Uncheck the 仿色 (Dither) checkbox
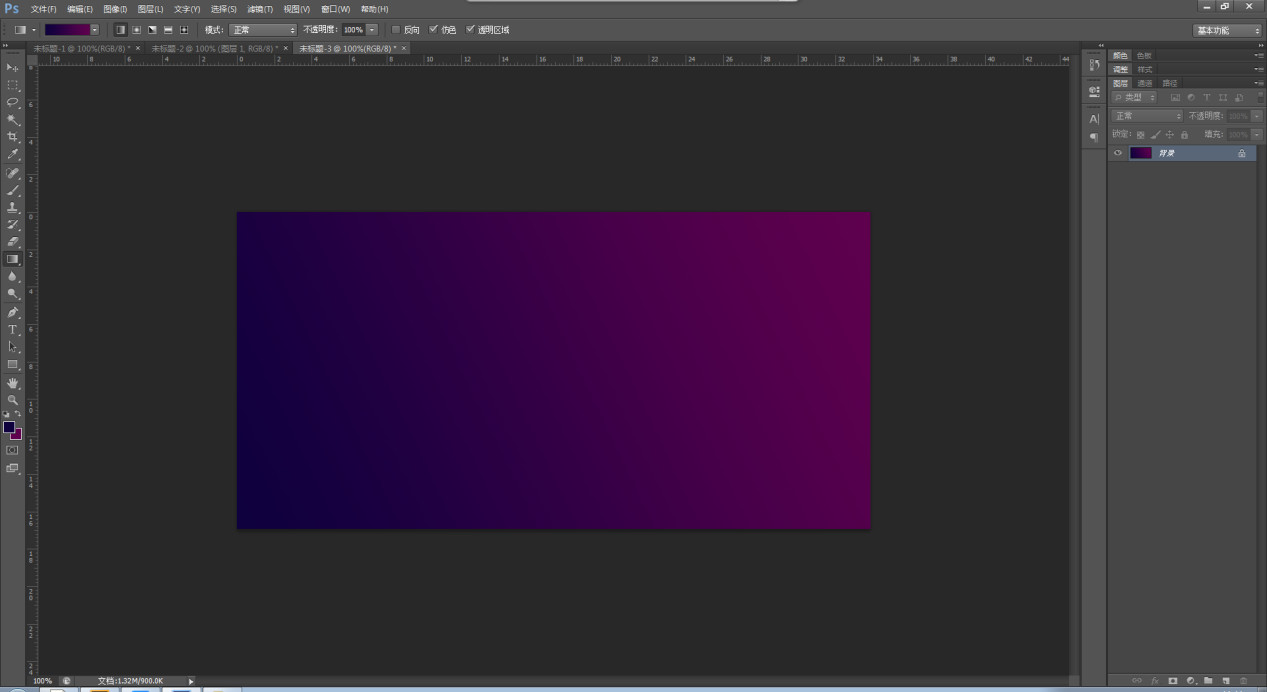1267x692 pixels. [433, 30]
